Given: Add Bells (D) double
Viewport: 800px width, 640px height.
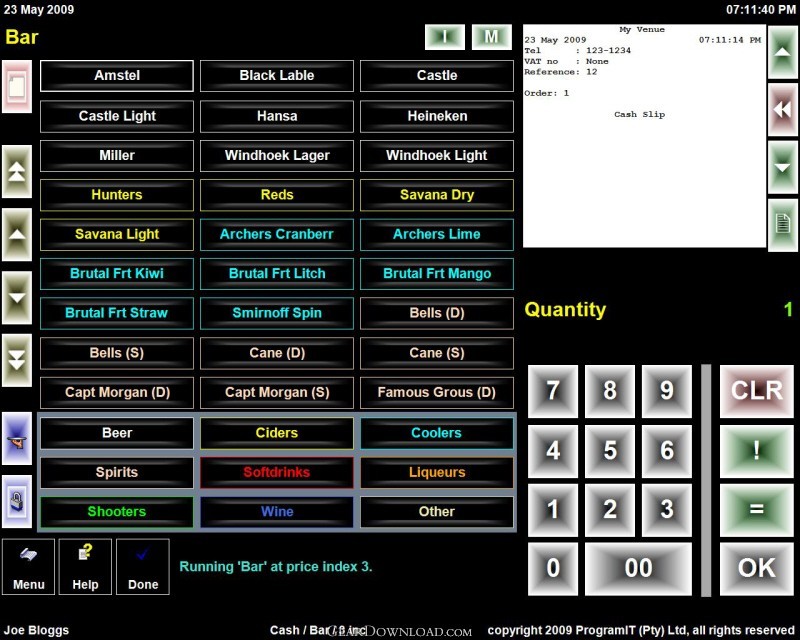Looking at the screenshot, I should pos(437,313).
